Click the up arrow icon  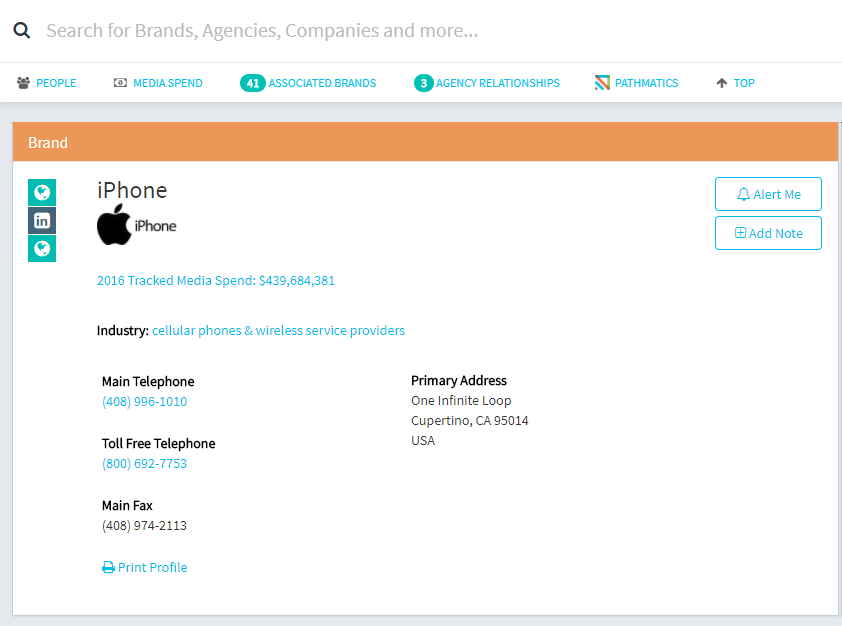pyautogui.click(x=722, y=83)
